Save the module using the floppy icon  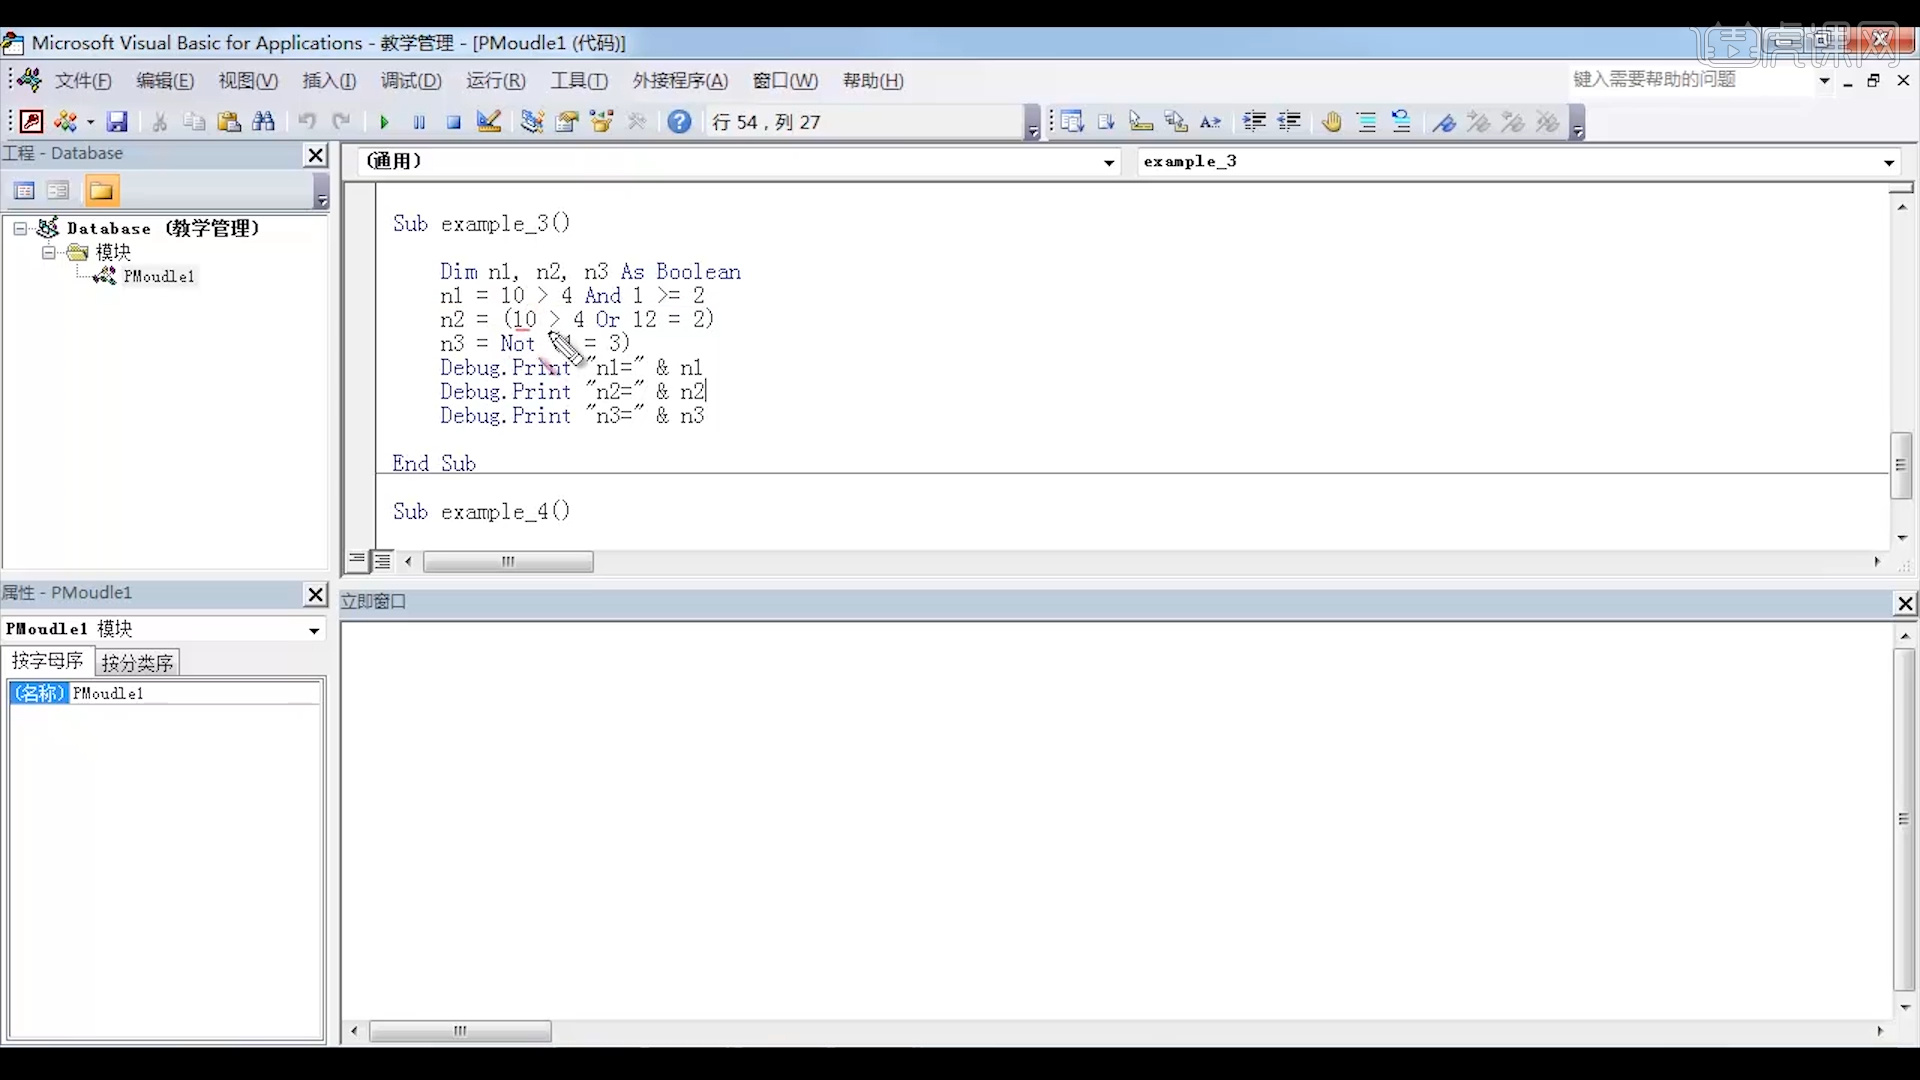click(x=118, y=122)
